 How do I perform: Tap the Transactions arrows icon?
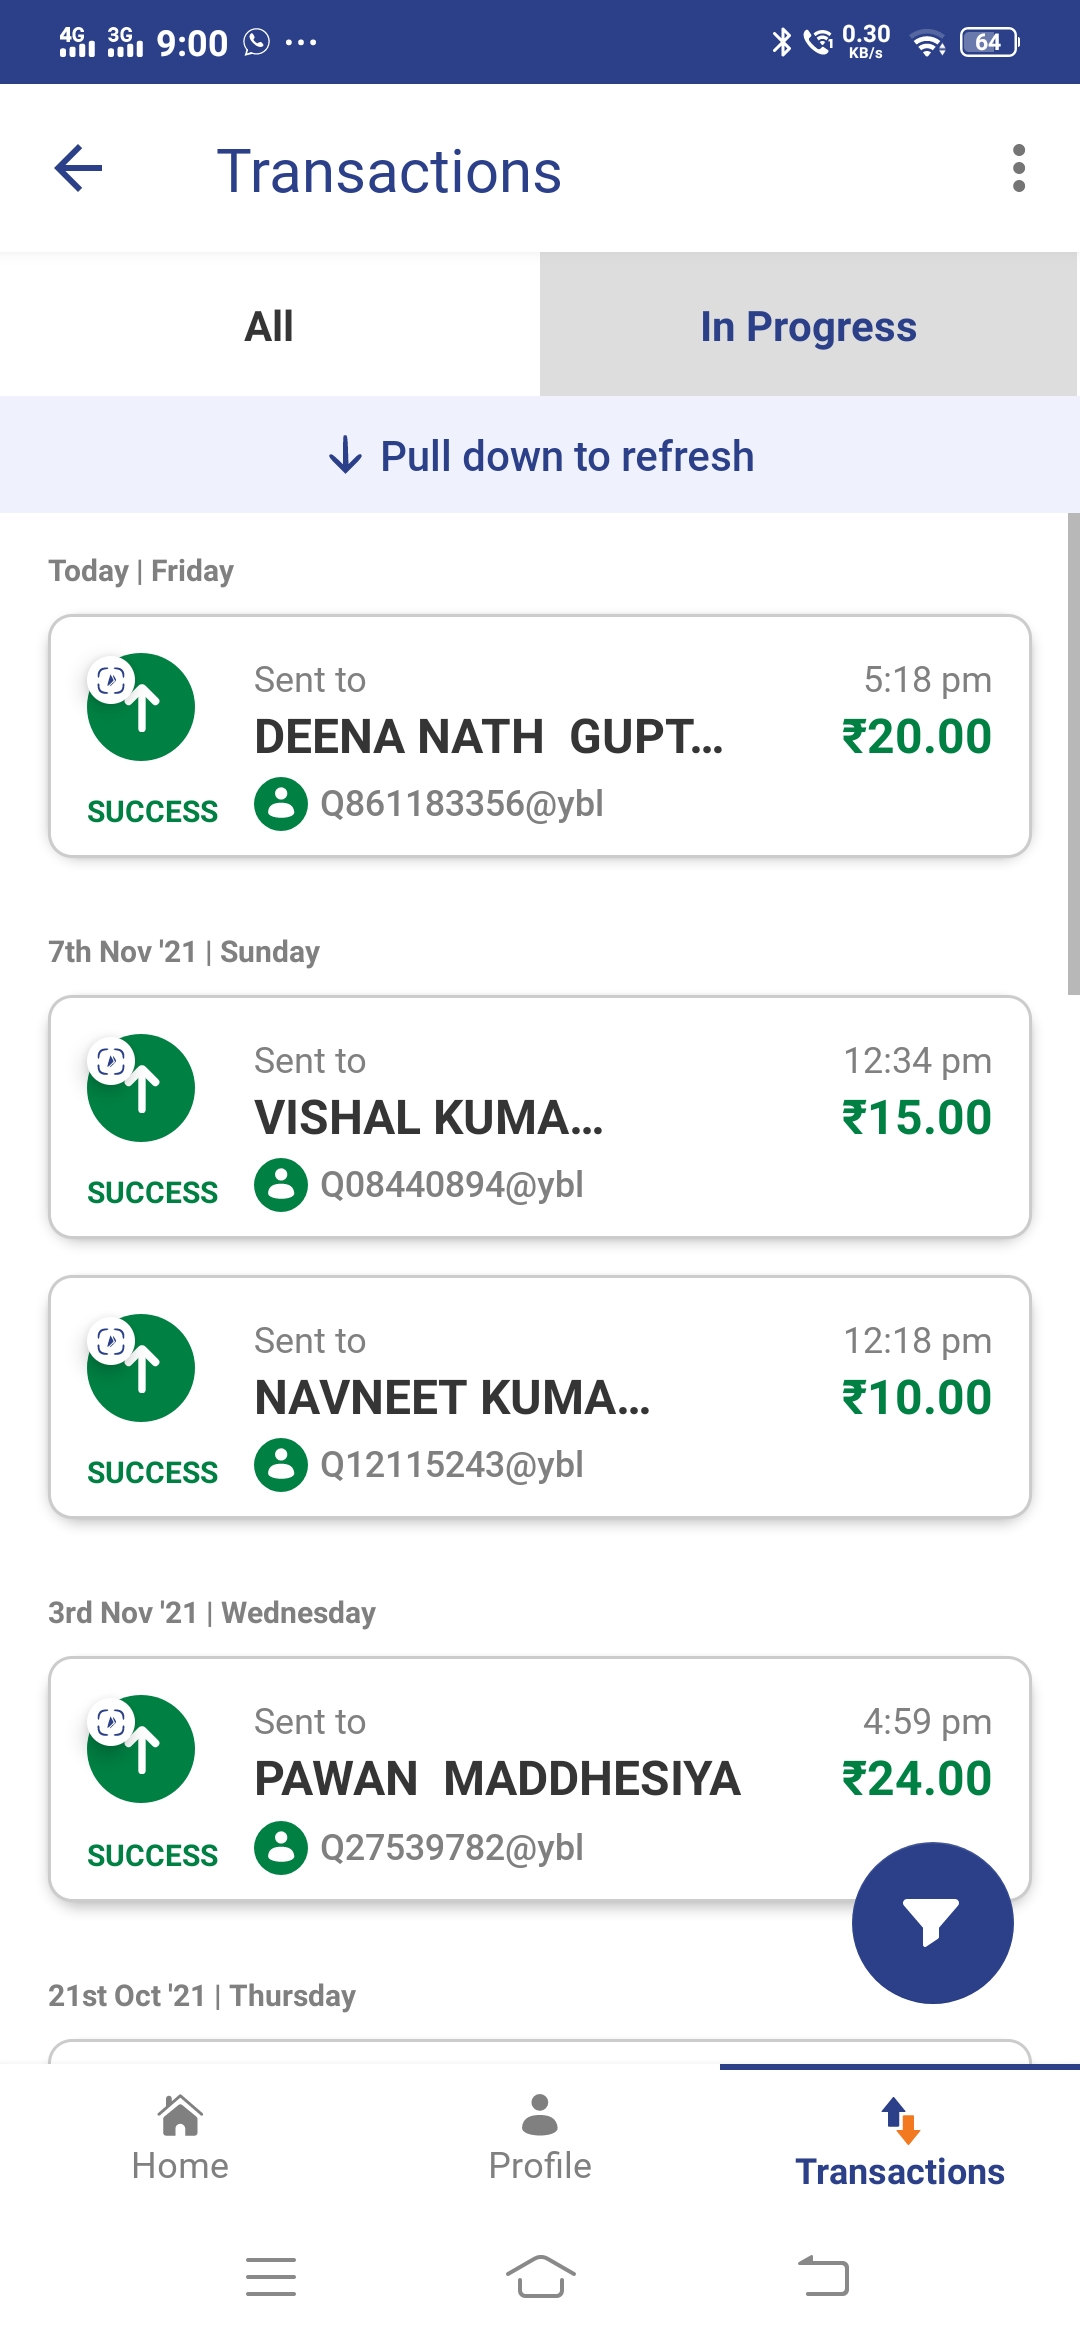pyautogui.click(x=900, y=2120)
